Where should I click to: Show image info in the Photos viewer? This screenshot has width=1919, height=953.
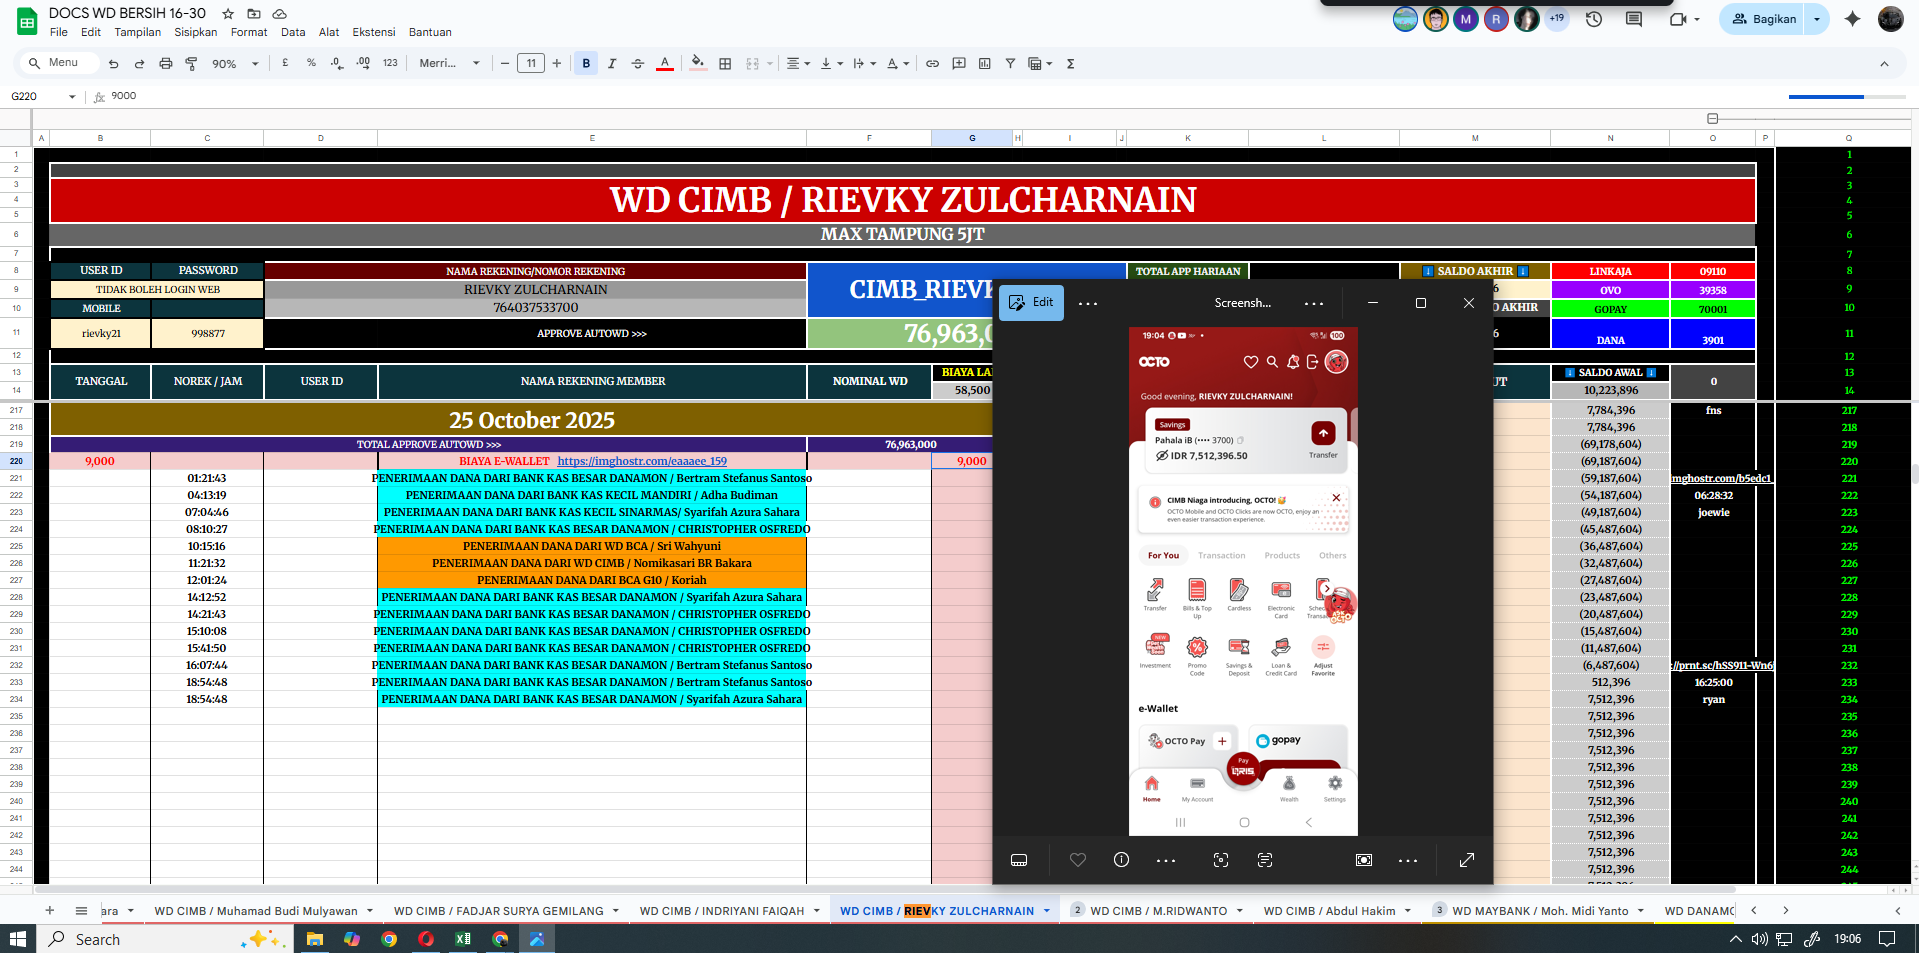[x=1121, y=860]
